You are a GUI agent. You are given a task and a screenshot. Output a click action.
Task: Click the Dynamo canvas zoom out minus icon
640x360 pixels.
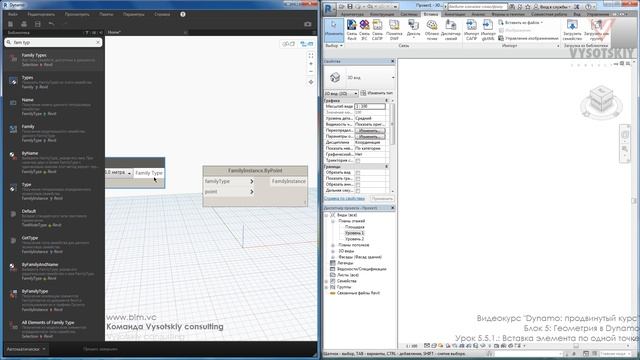click(311, 71)
